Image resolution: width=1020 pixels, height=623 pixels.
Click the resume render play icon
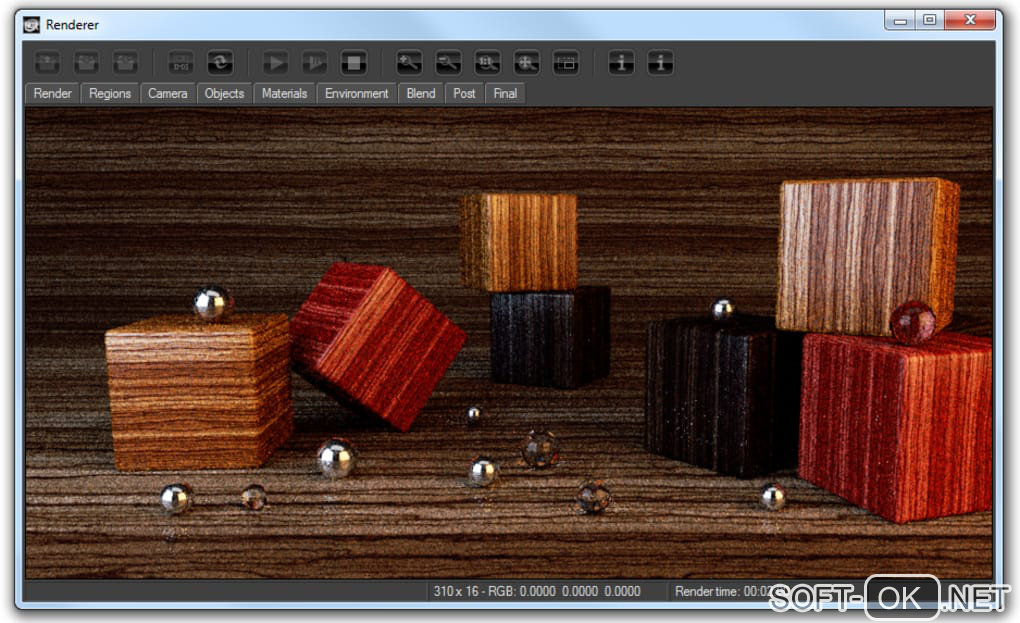(x=315, y=63)
